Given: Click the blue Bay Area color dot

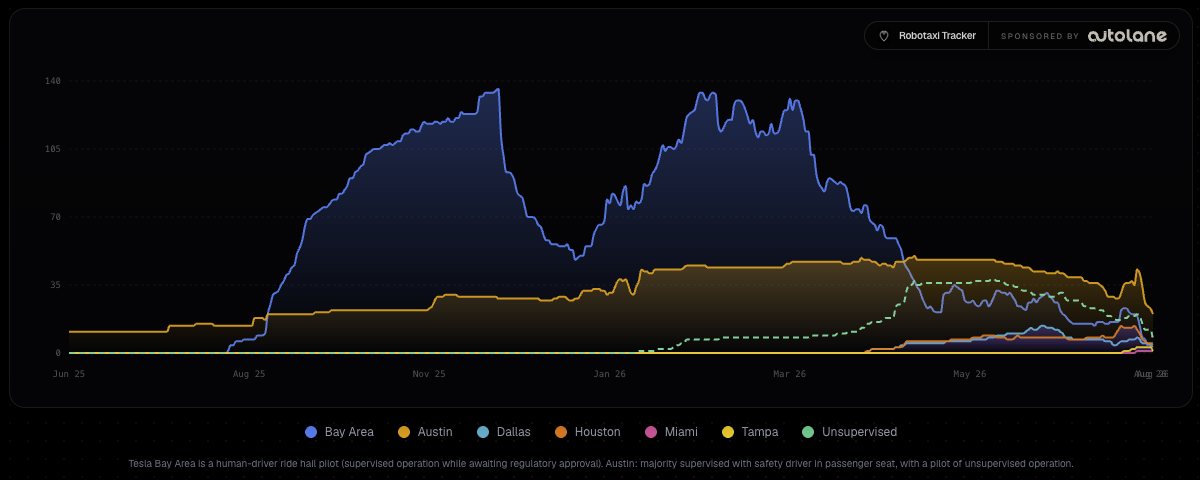Looking at the screenshot, I should point(311,432).
